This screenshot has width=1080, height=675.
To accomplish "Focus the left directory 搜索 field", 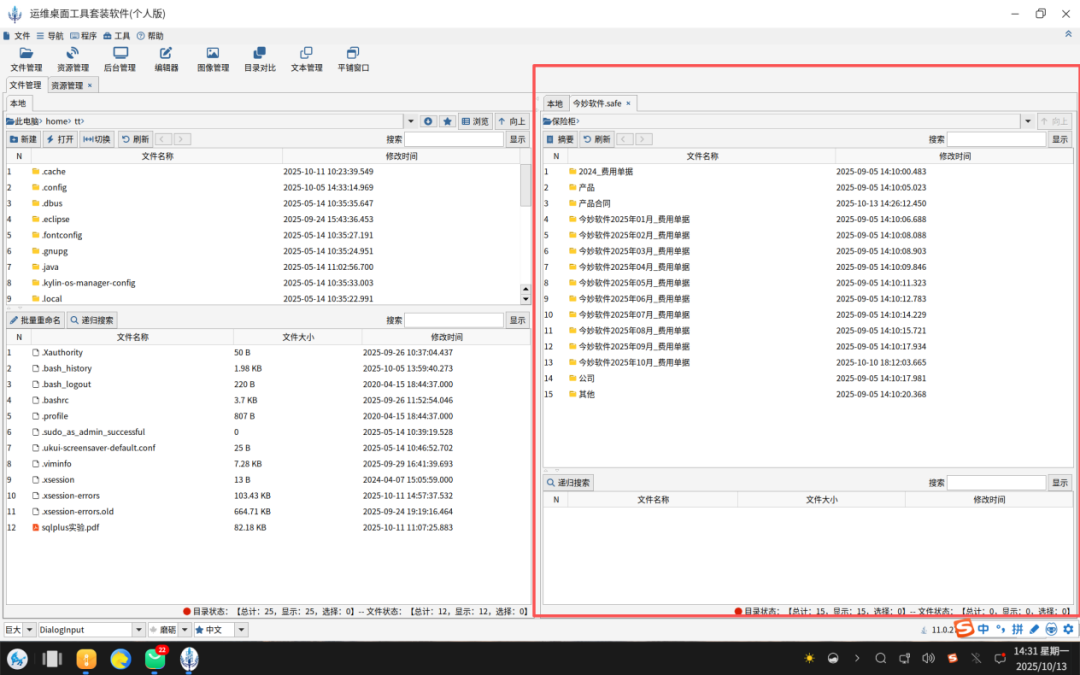I will tap(454, 139).
